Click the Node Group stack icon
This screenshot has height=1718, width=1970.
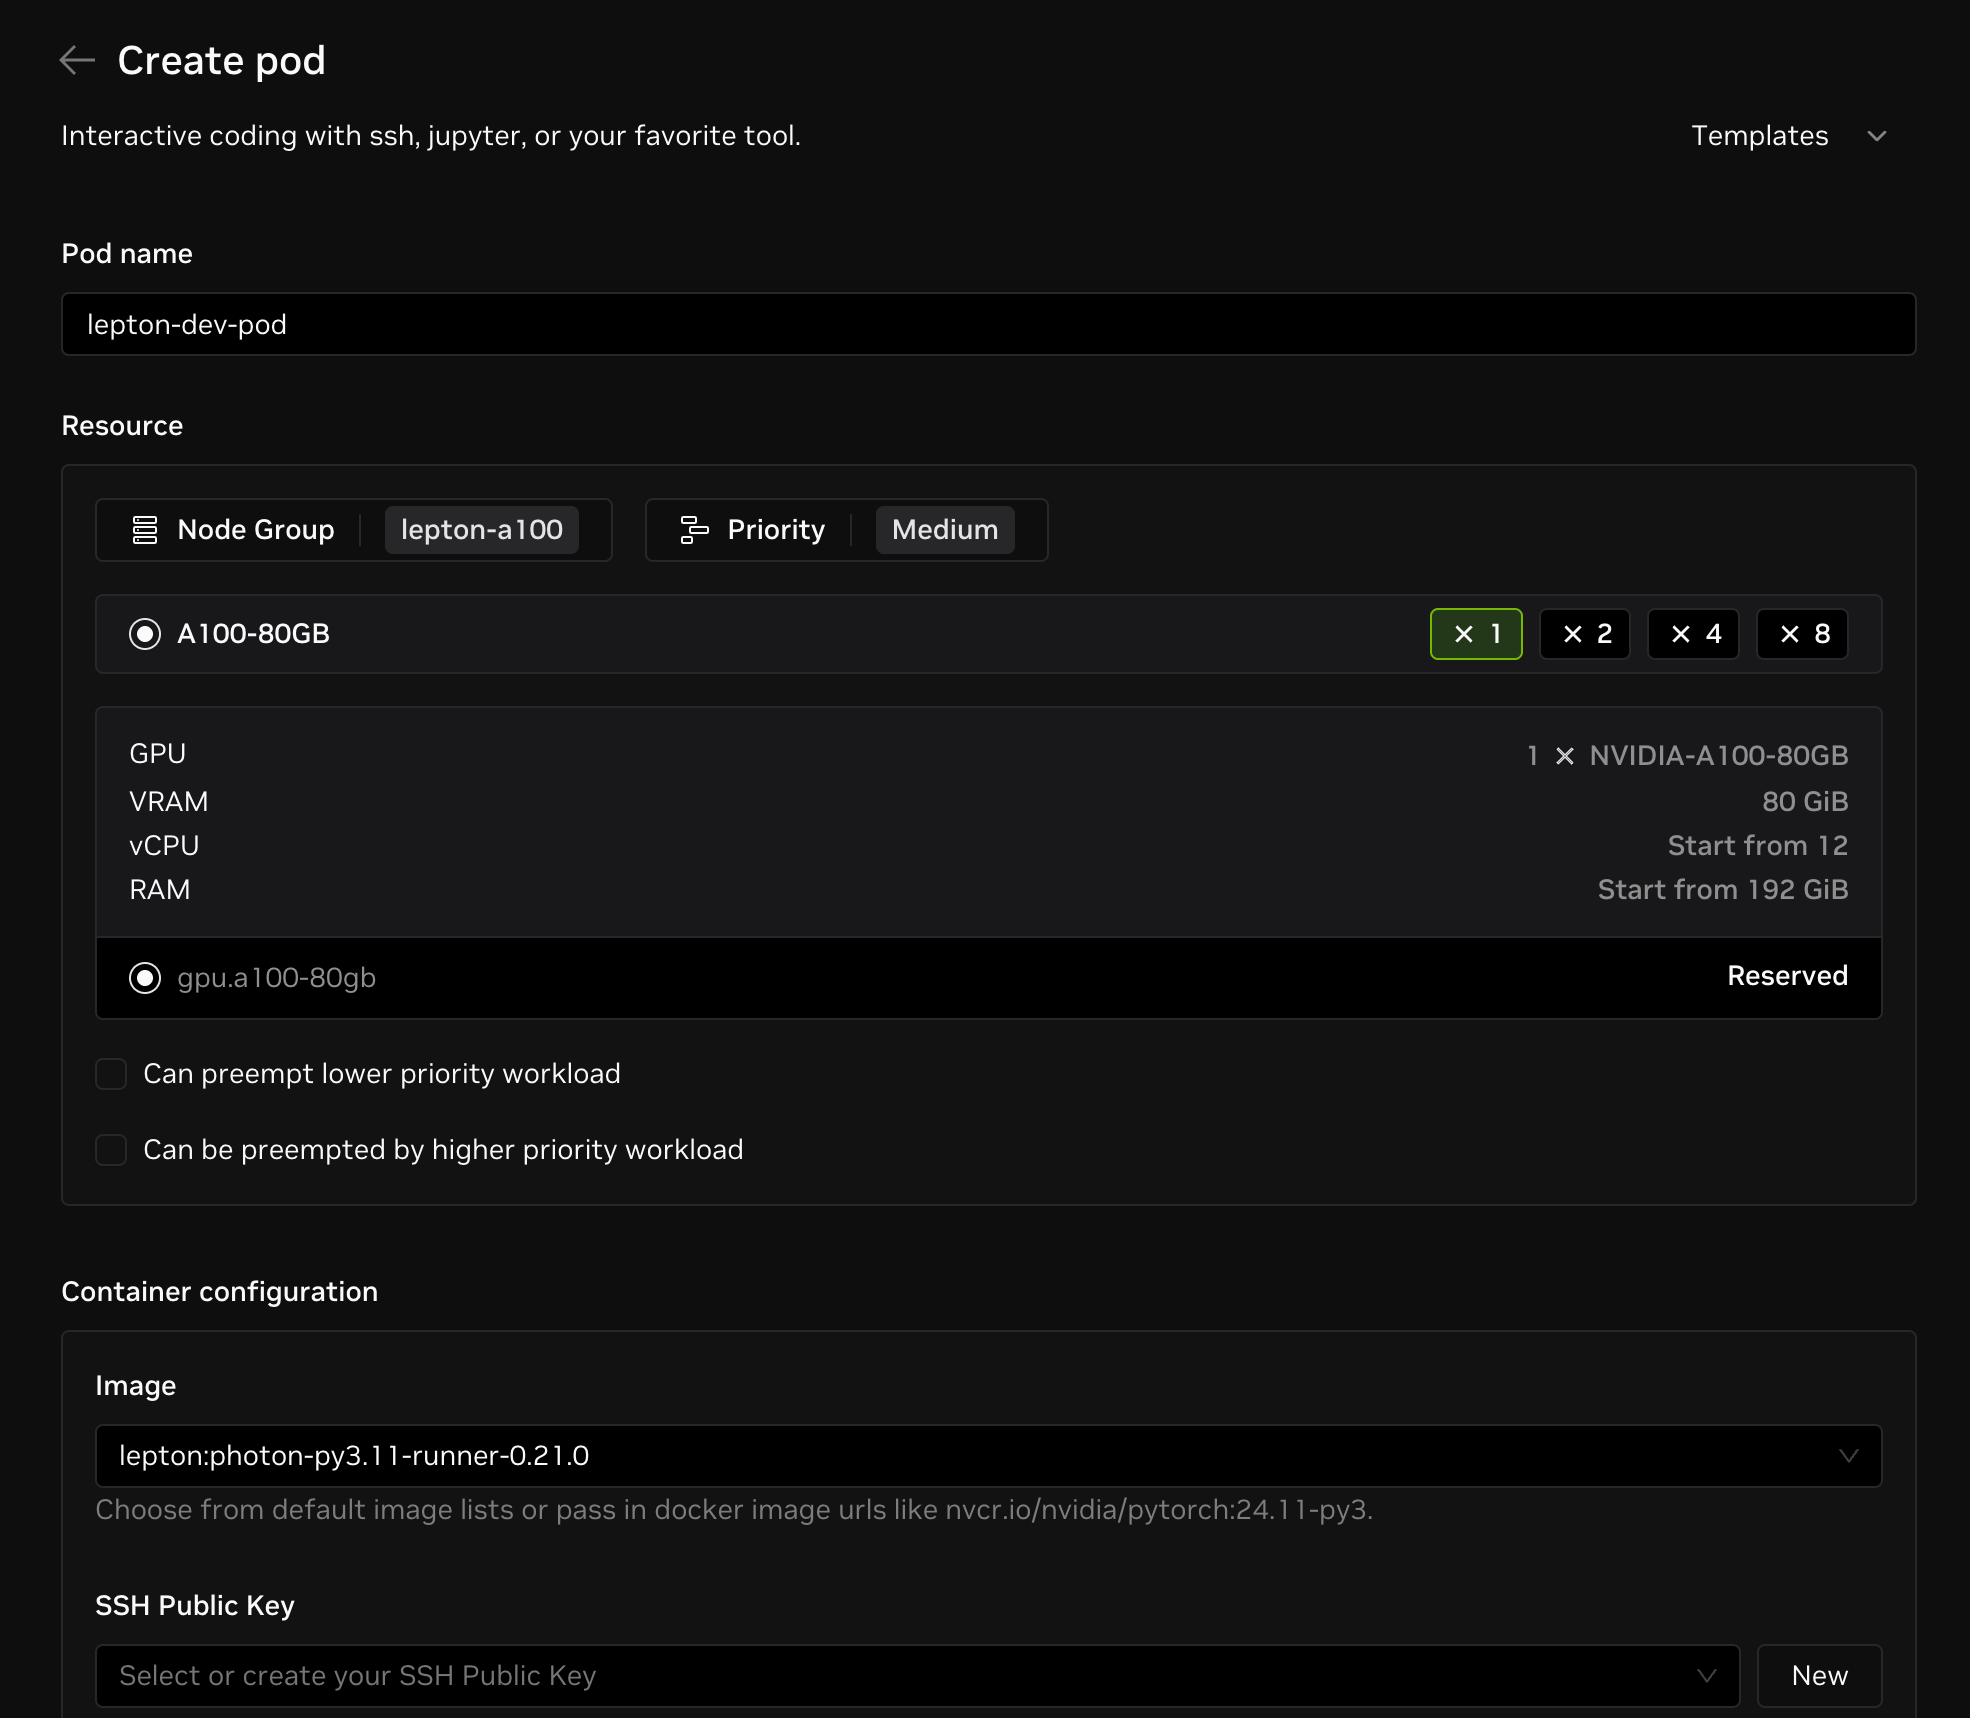(145, 530)
